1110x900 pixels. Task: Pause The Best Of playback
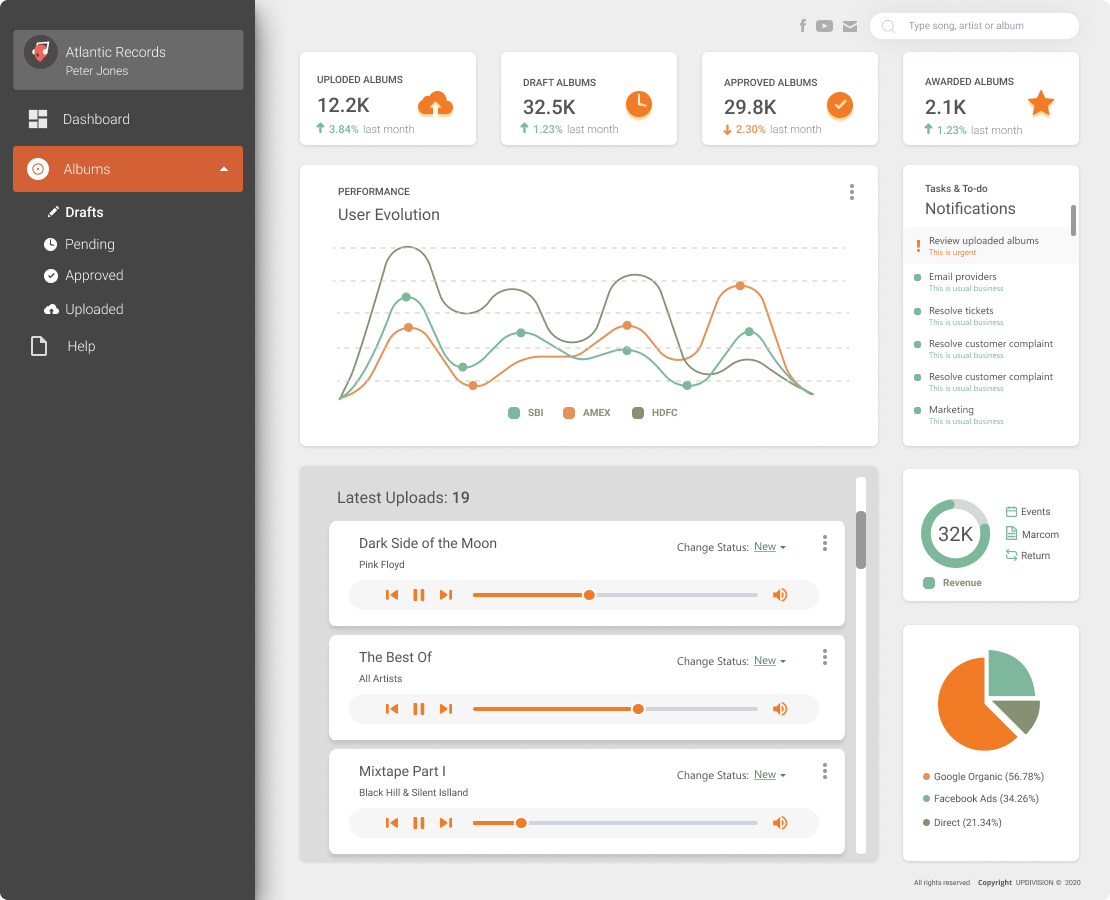click(x=419, y=709)
